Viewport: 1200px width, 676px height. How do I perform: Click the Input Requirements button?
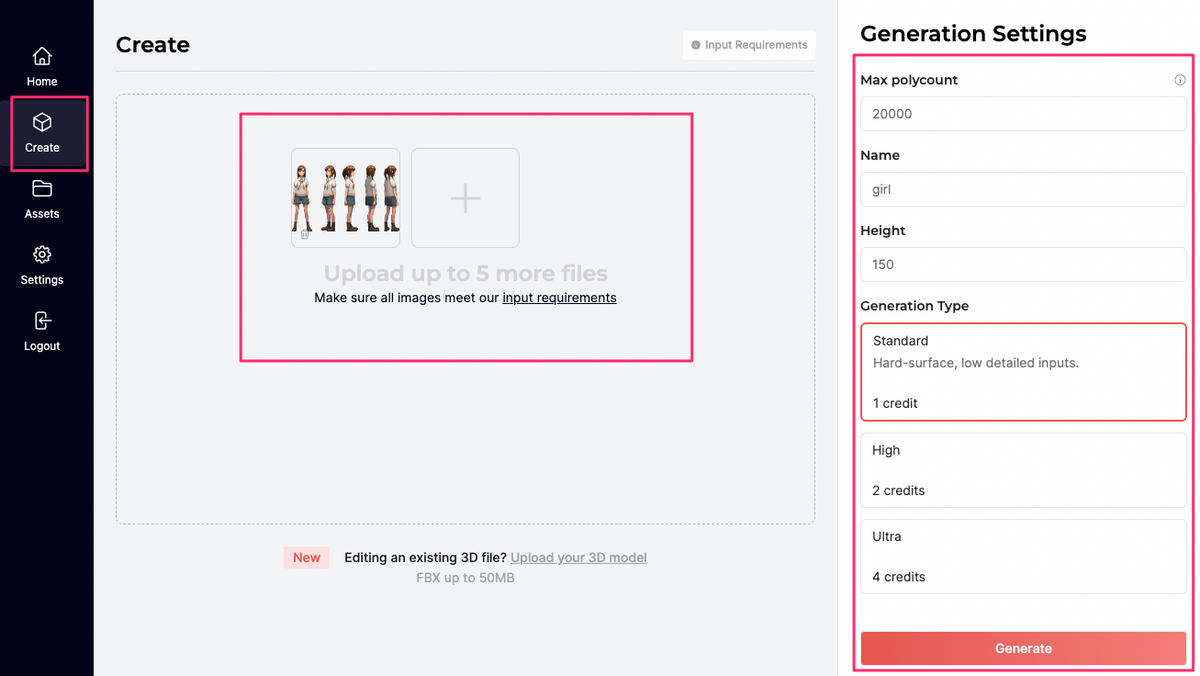pyautogui.click(x=749, y=45)
